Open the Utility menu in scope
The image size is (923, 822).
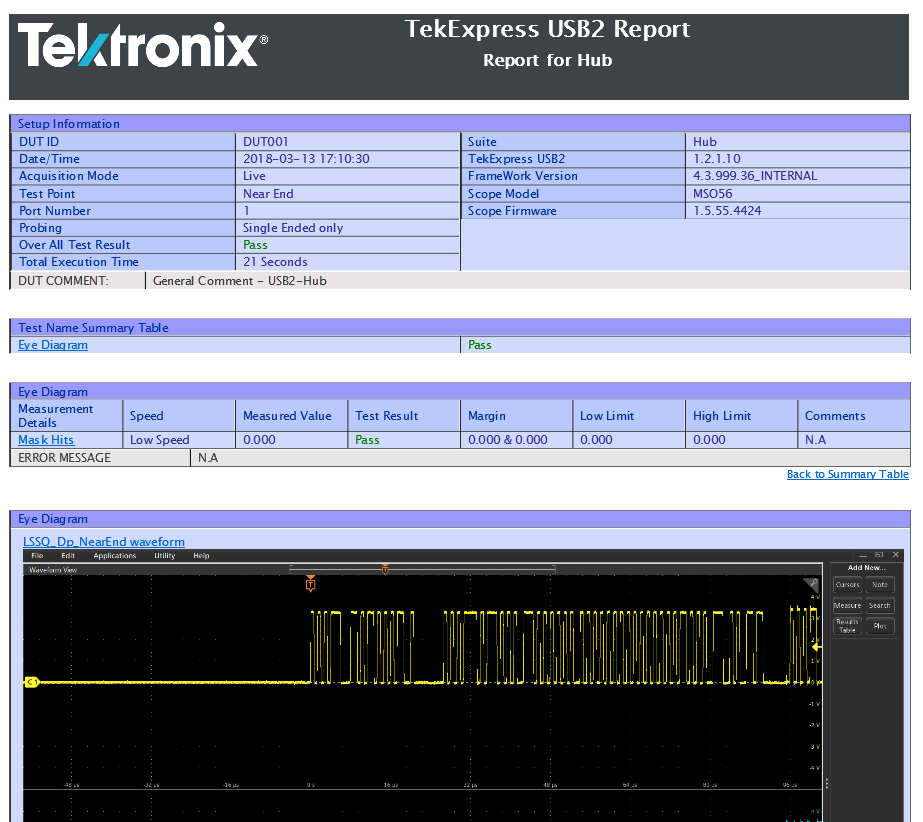click(164, 555)
